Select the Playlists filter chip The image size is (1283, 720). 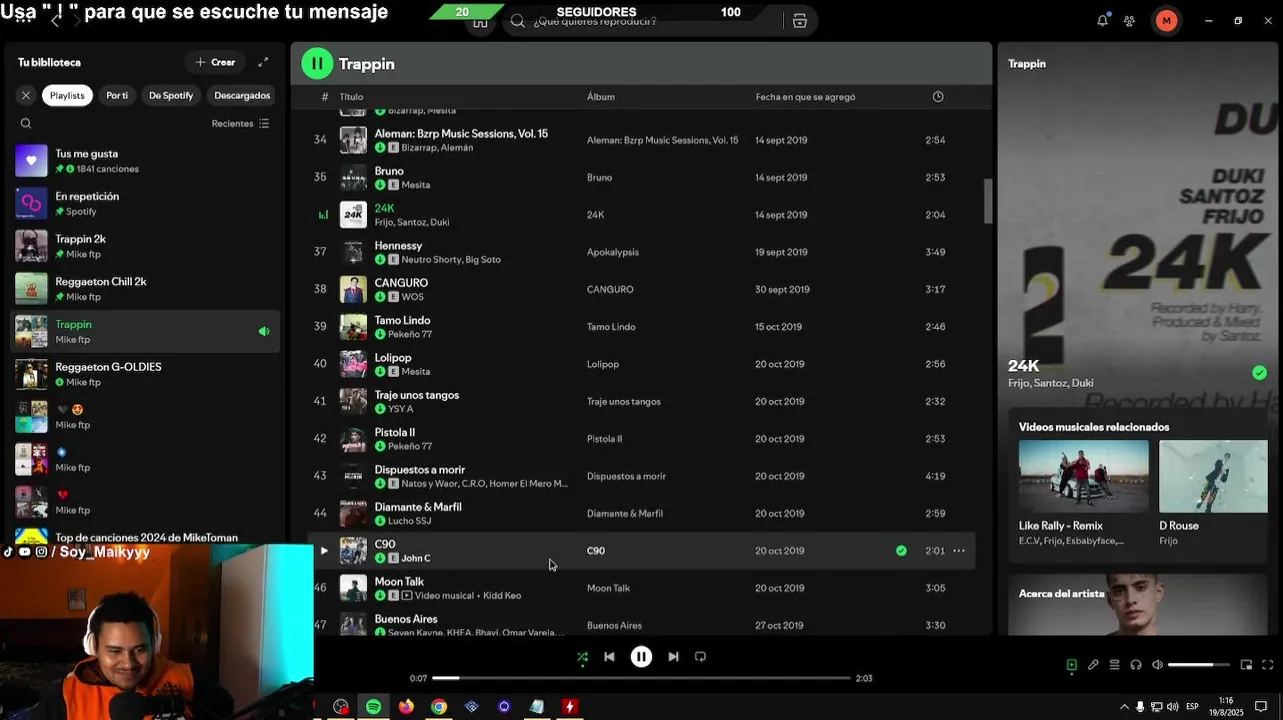pos(67,95)
